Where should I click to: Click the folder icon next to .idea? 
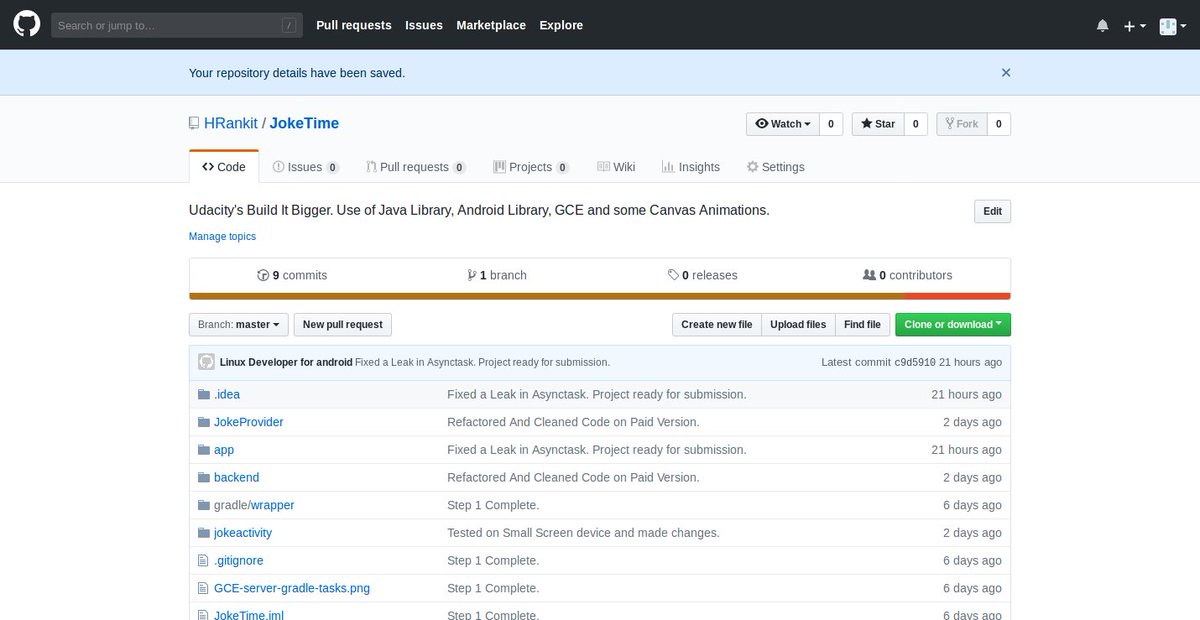point(204,394)
